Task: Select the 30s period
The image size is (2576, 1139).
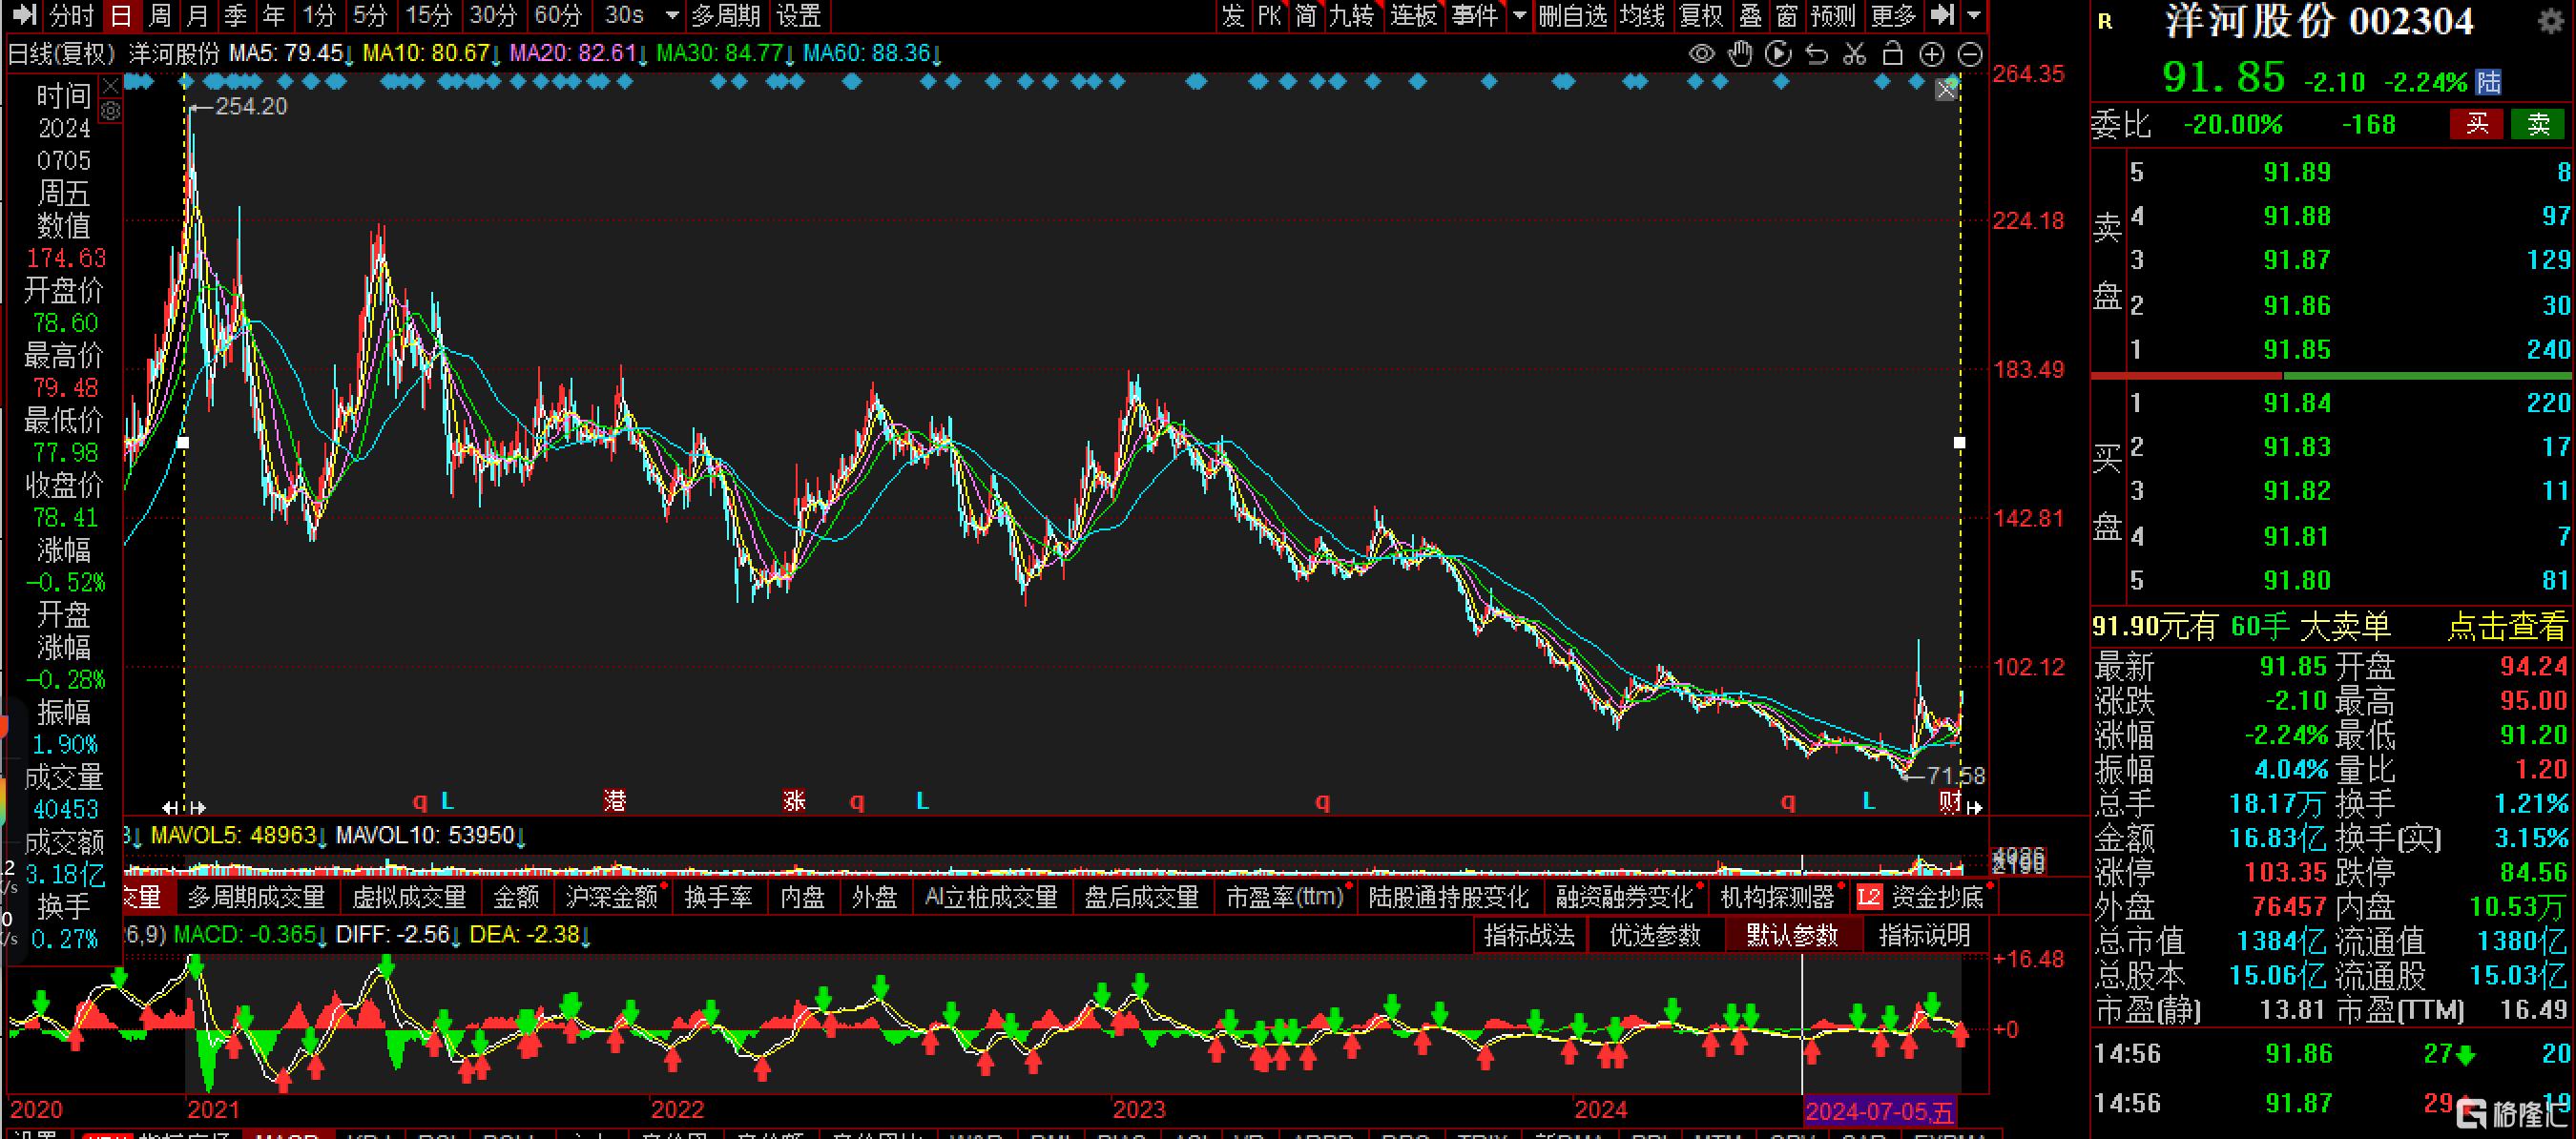Action: [624, 15]
